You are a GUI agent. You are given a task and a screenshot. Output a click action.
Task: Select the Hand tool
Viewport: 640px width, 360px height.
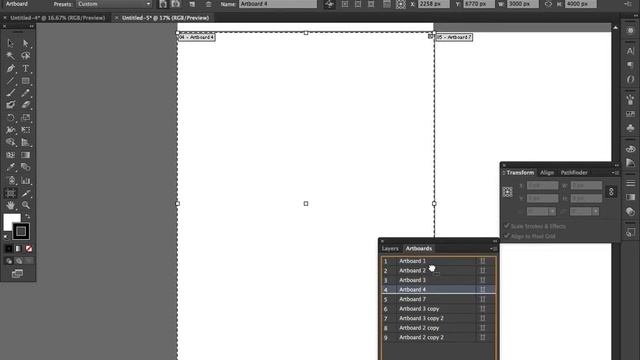click(x=11, y=205)
